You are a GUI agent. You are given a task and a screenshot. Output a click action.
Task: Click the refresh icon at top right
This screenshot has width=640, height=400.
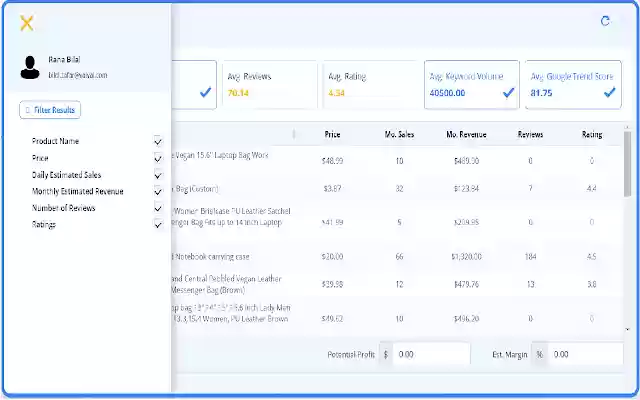click(605, 21)
